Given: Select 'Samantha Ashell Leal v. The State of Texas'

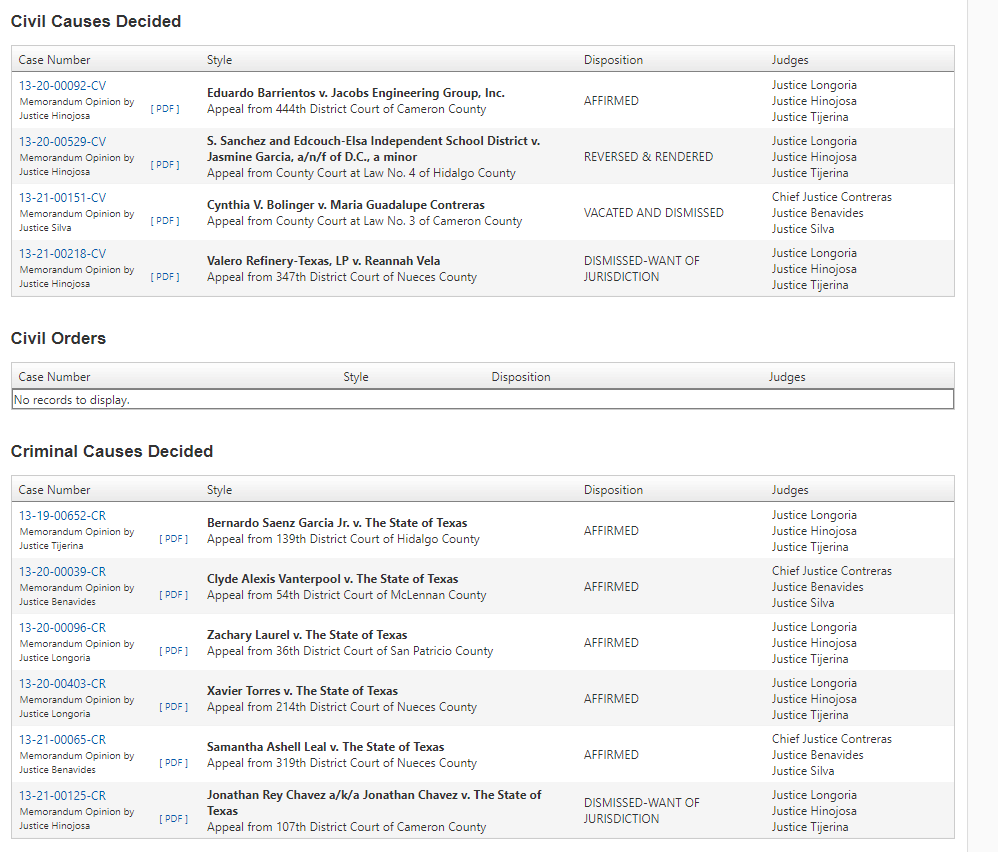Looking at the screenshot, I should [x=325, y=747].
